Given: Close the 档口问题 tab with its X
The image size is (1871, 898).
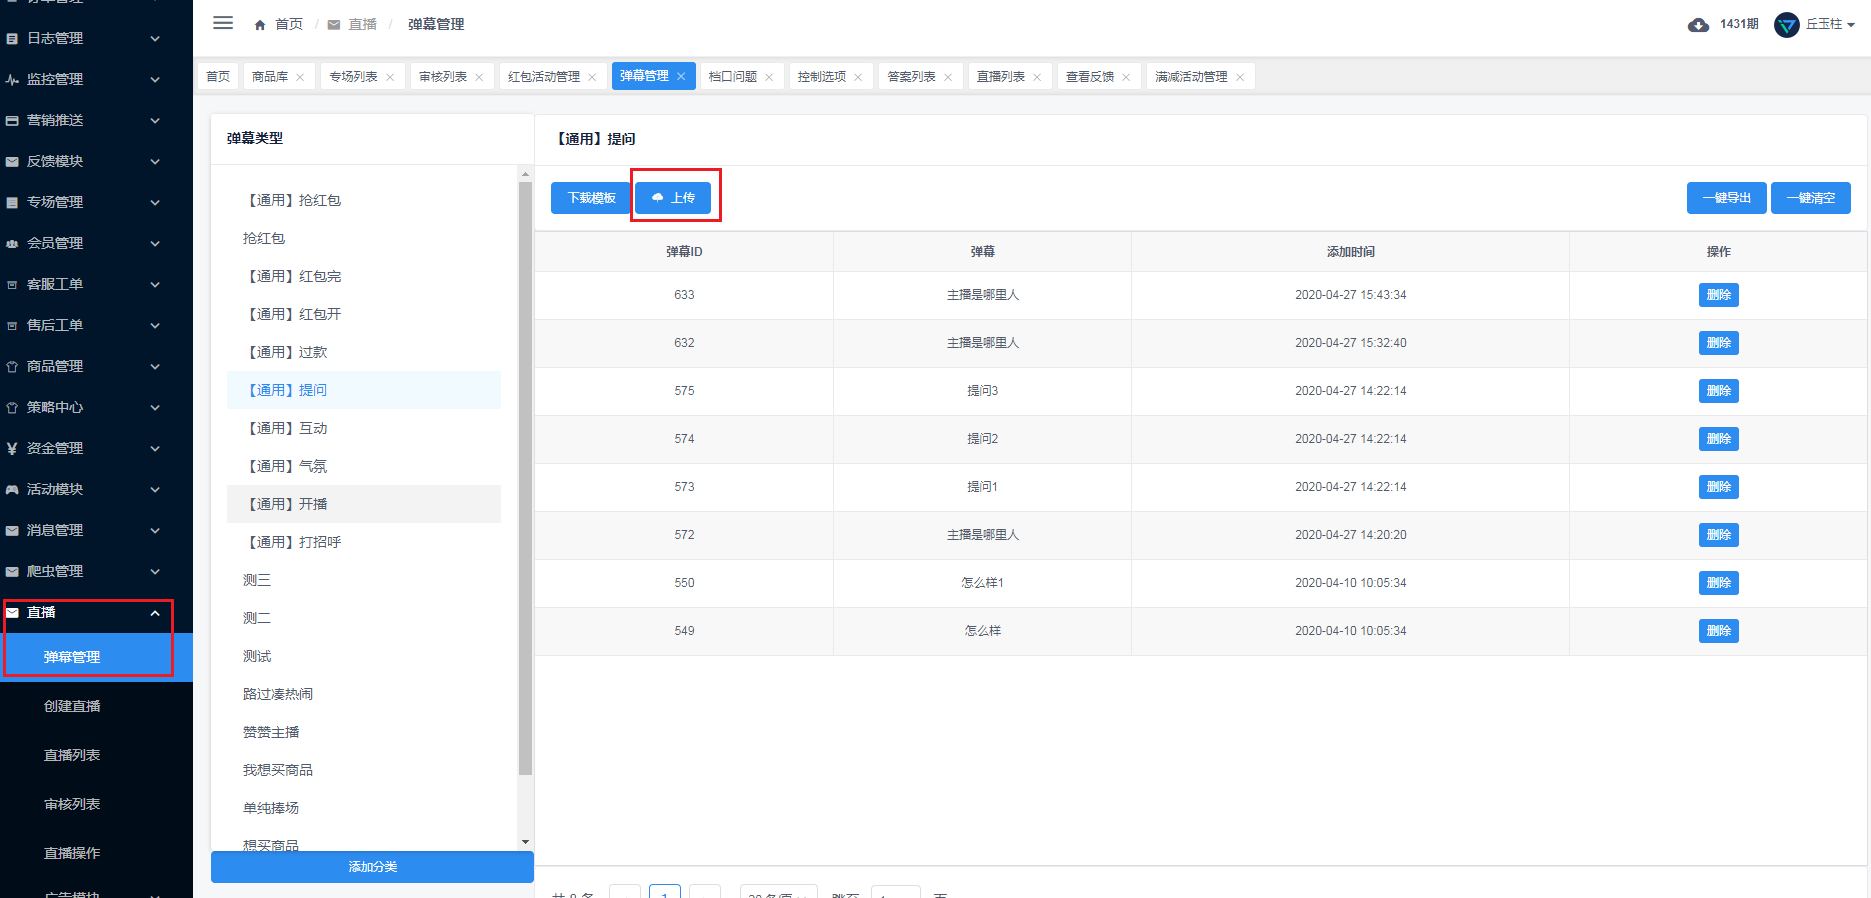Looking at the screenshot, I should (769, 77).
